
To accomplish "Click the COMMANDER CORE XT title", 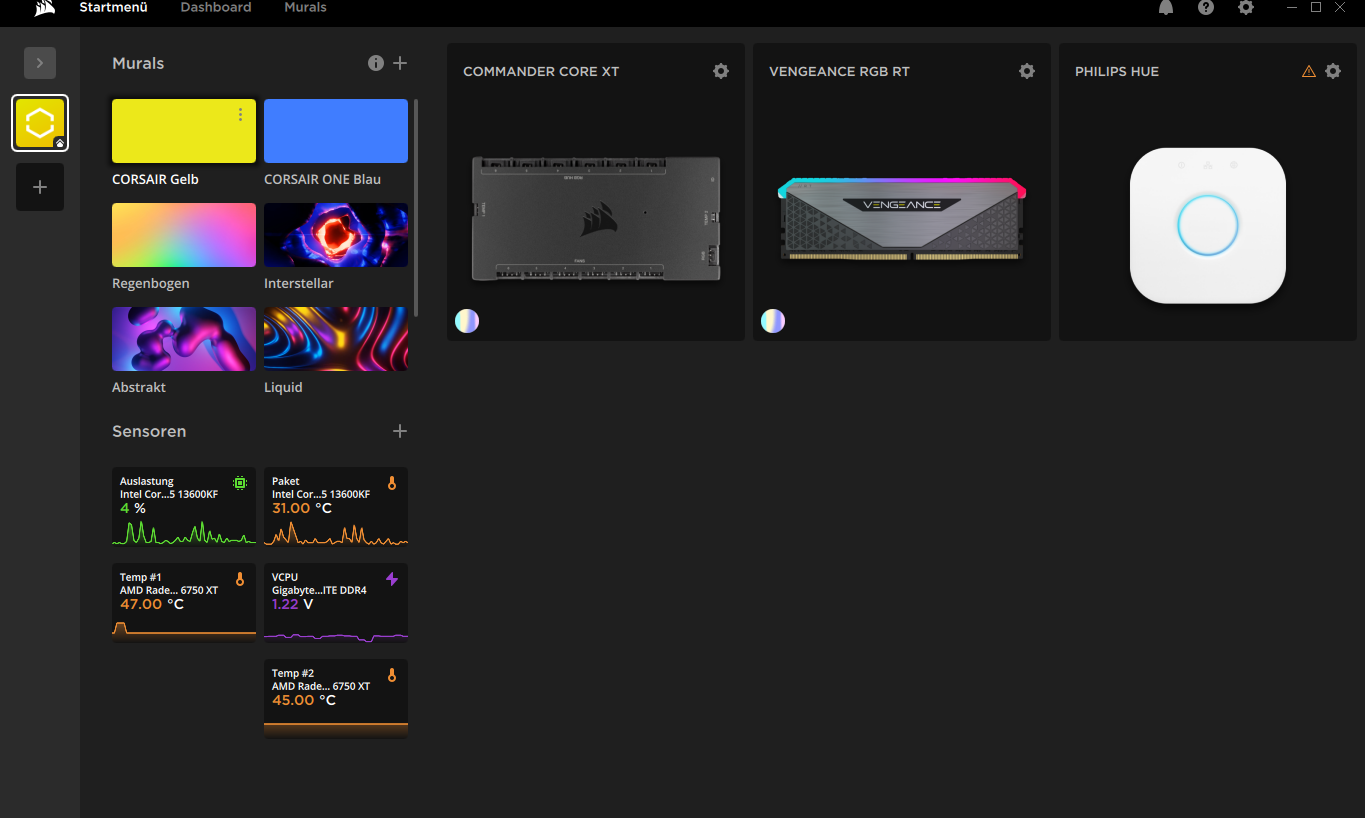I will point(541,72).
